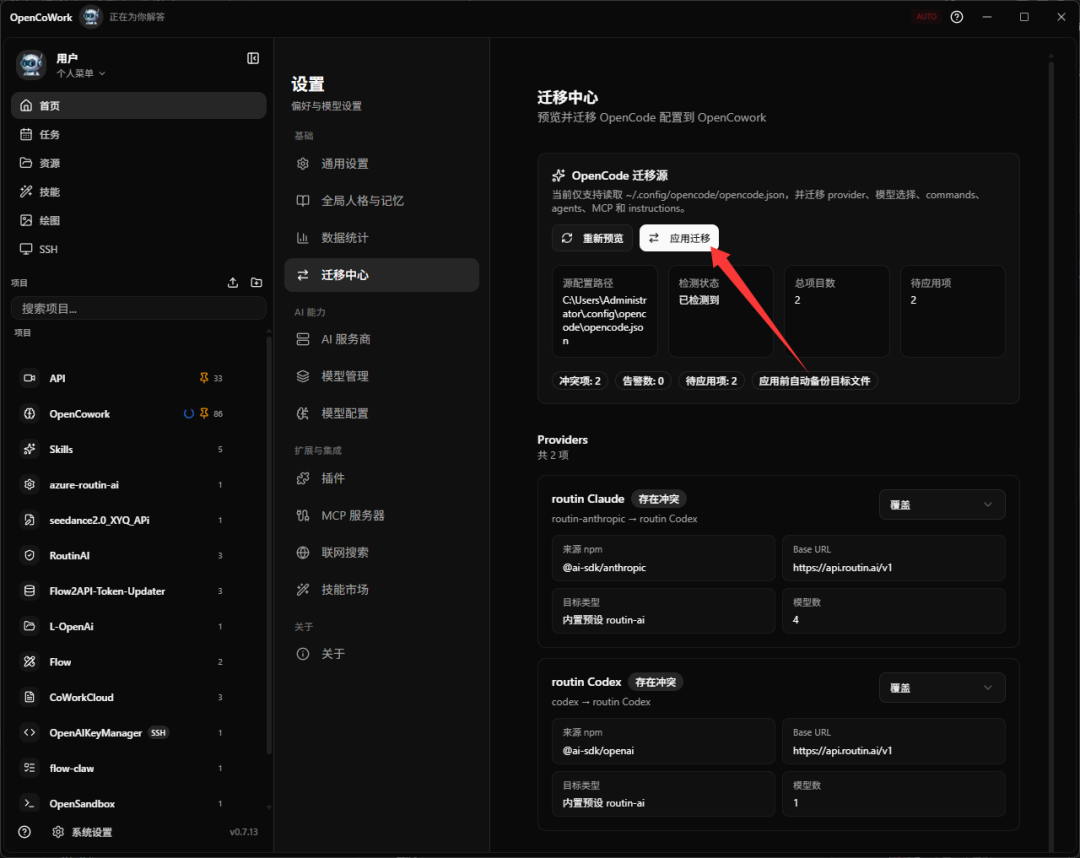Select seedance2.0_XYQ_APi project
Image resolution: width=1080 pixels, height=858 pixels.
tap(138, 520)
